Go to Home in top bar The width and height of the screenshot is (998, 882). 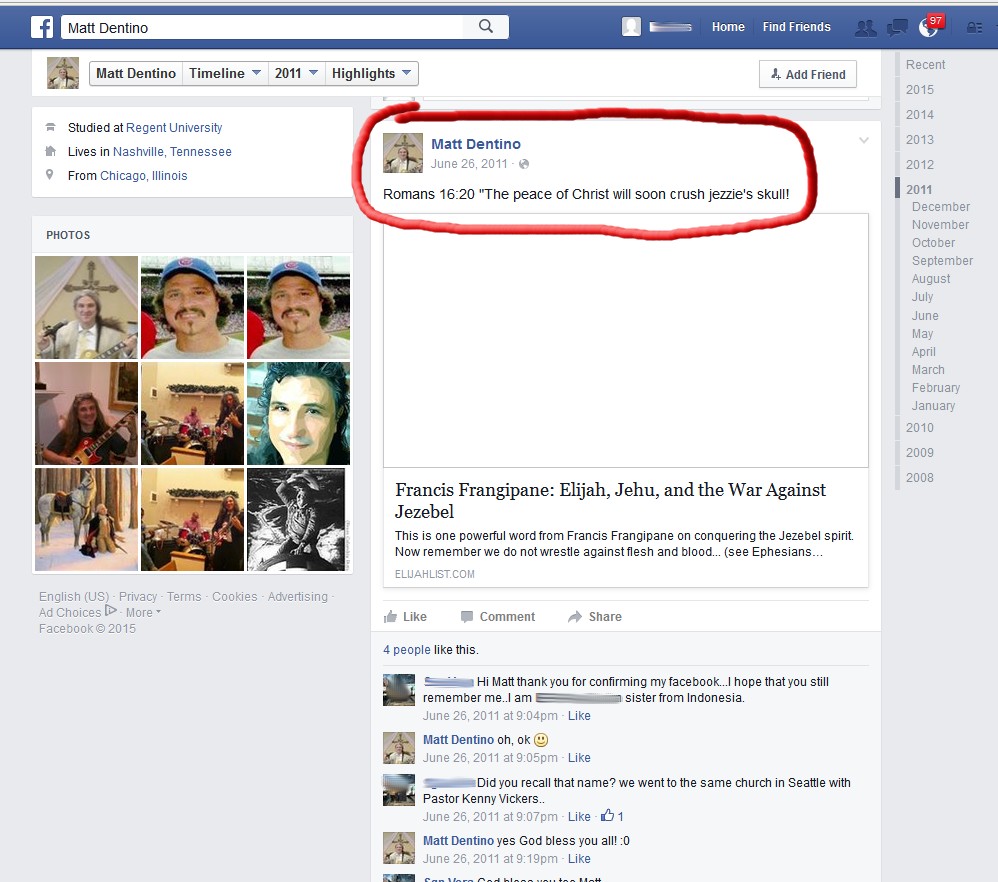(x=728, y=27)
